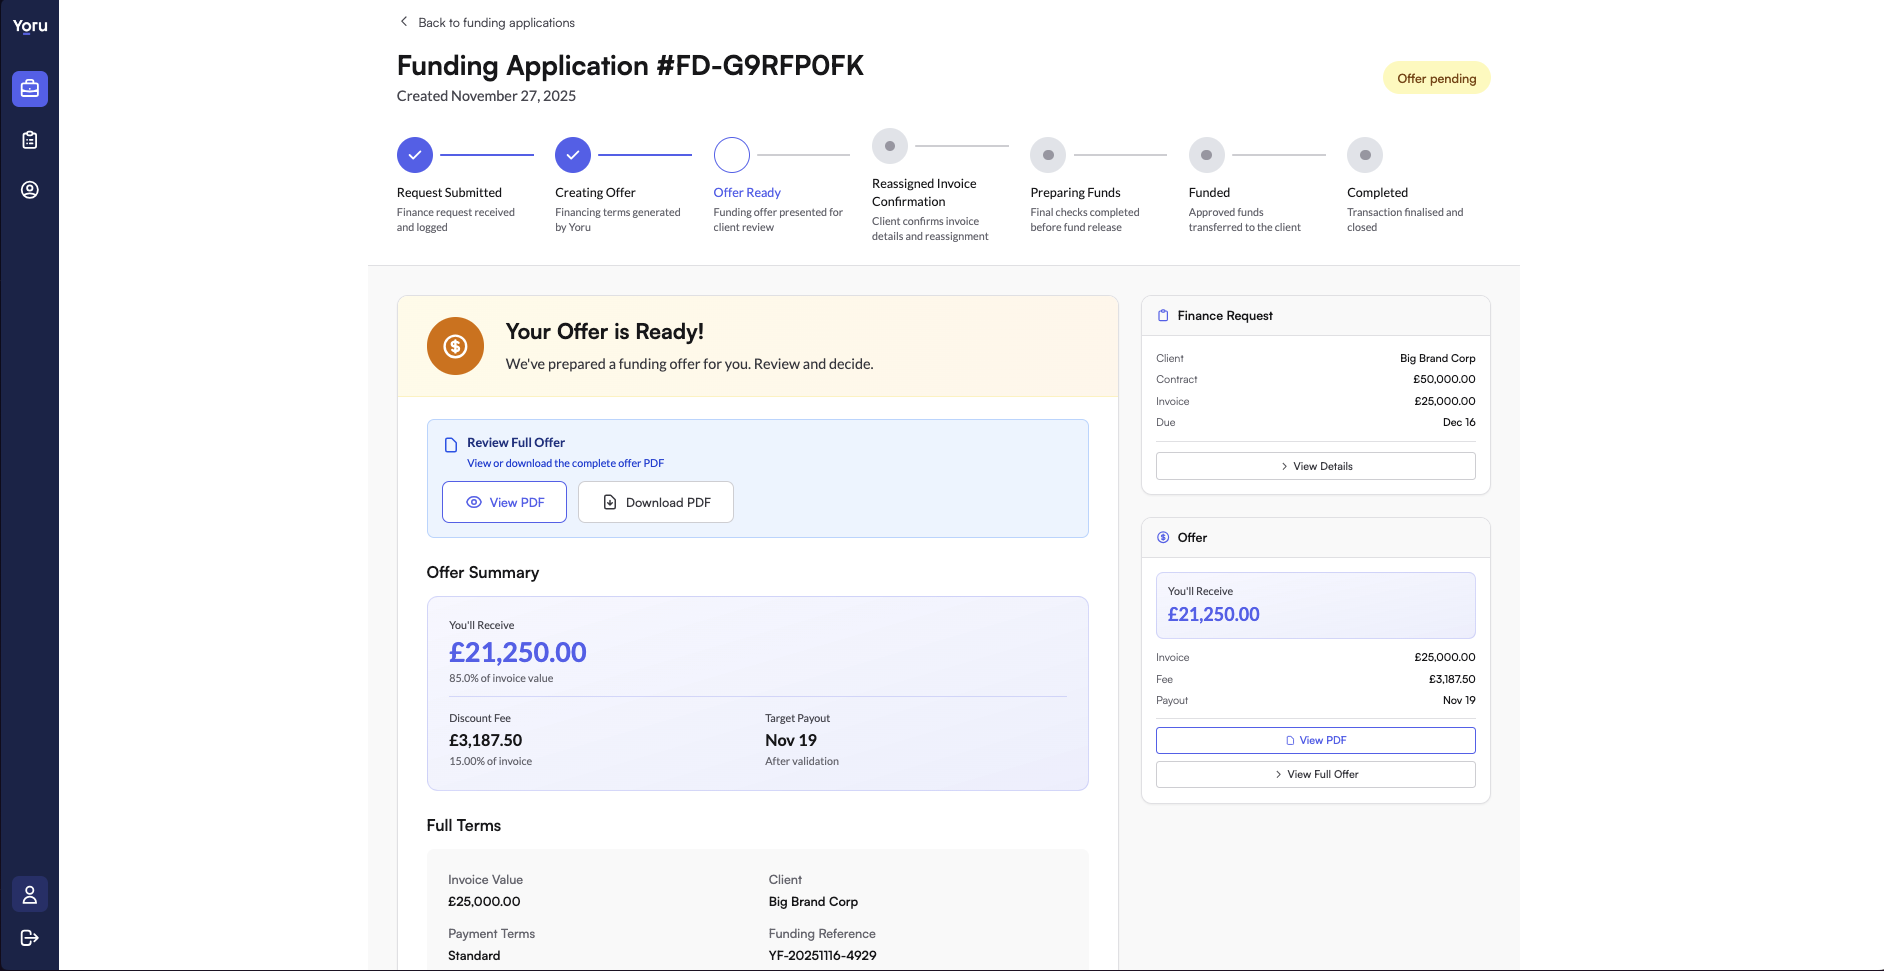Select the briefcase funding icon in sidebar
The width and height of the screenshot is (1884, 971).
pyautogui.click(x=29, y=89)
